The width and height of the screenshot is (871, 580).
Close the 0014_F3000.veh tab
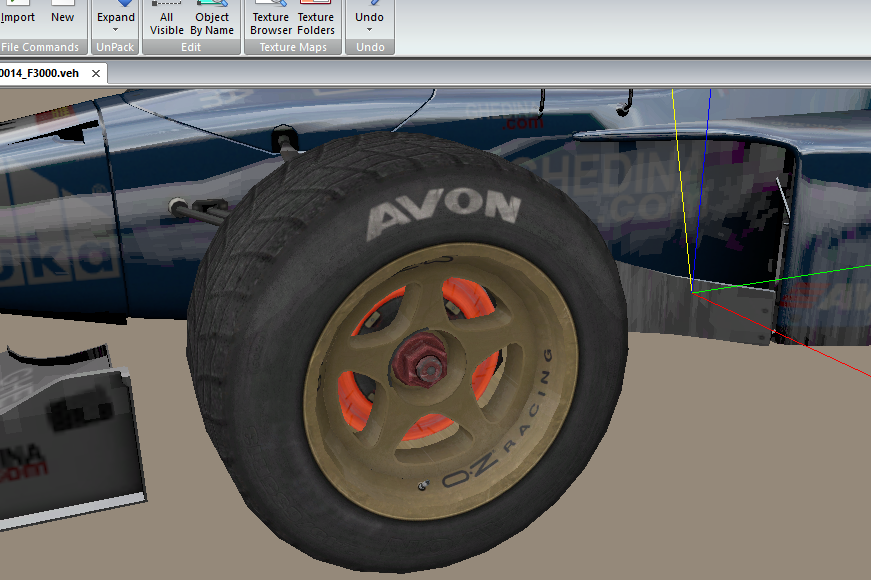96,73
